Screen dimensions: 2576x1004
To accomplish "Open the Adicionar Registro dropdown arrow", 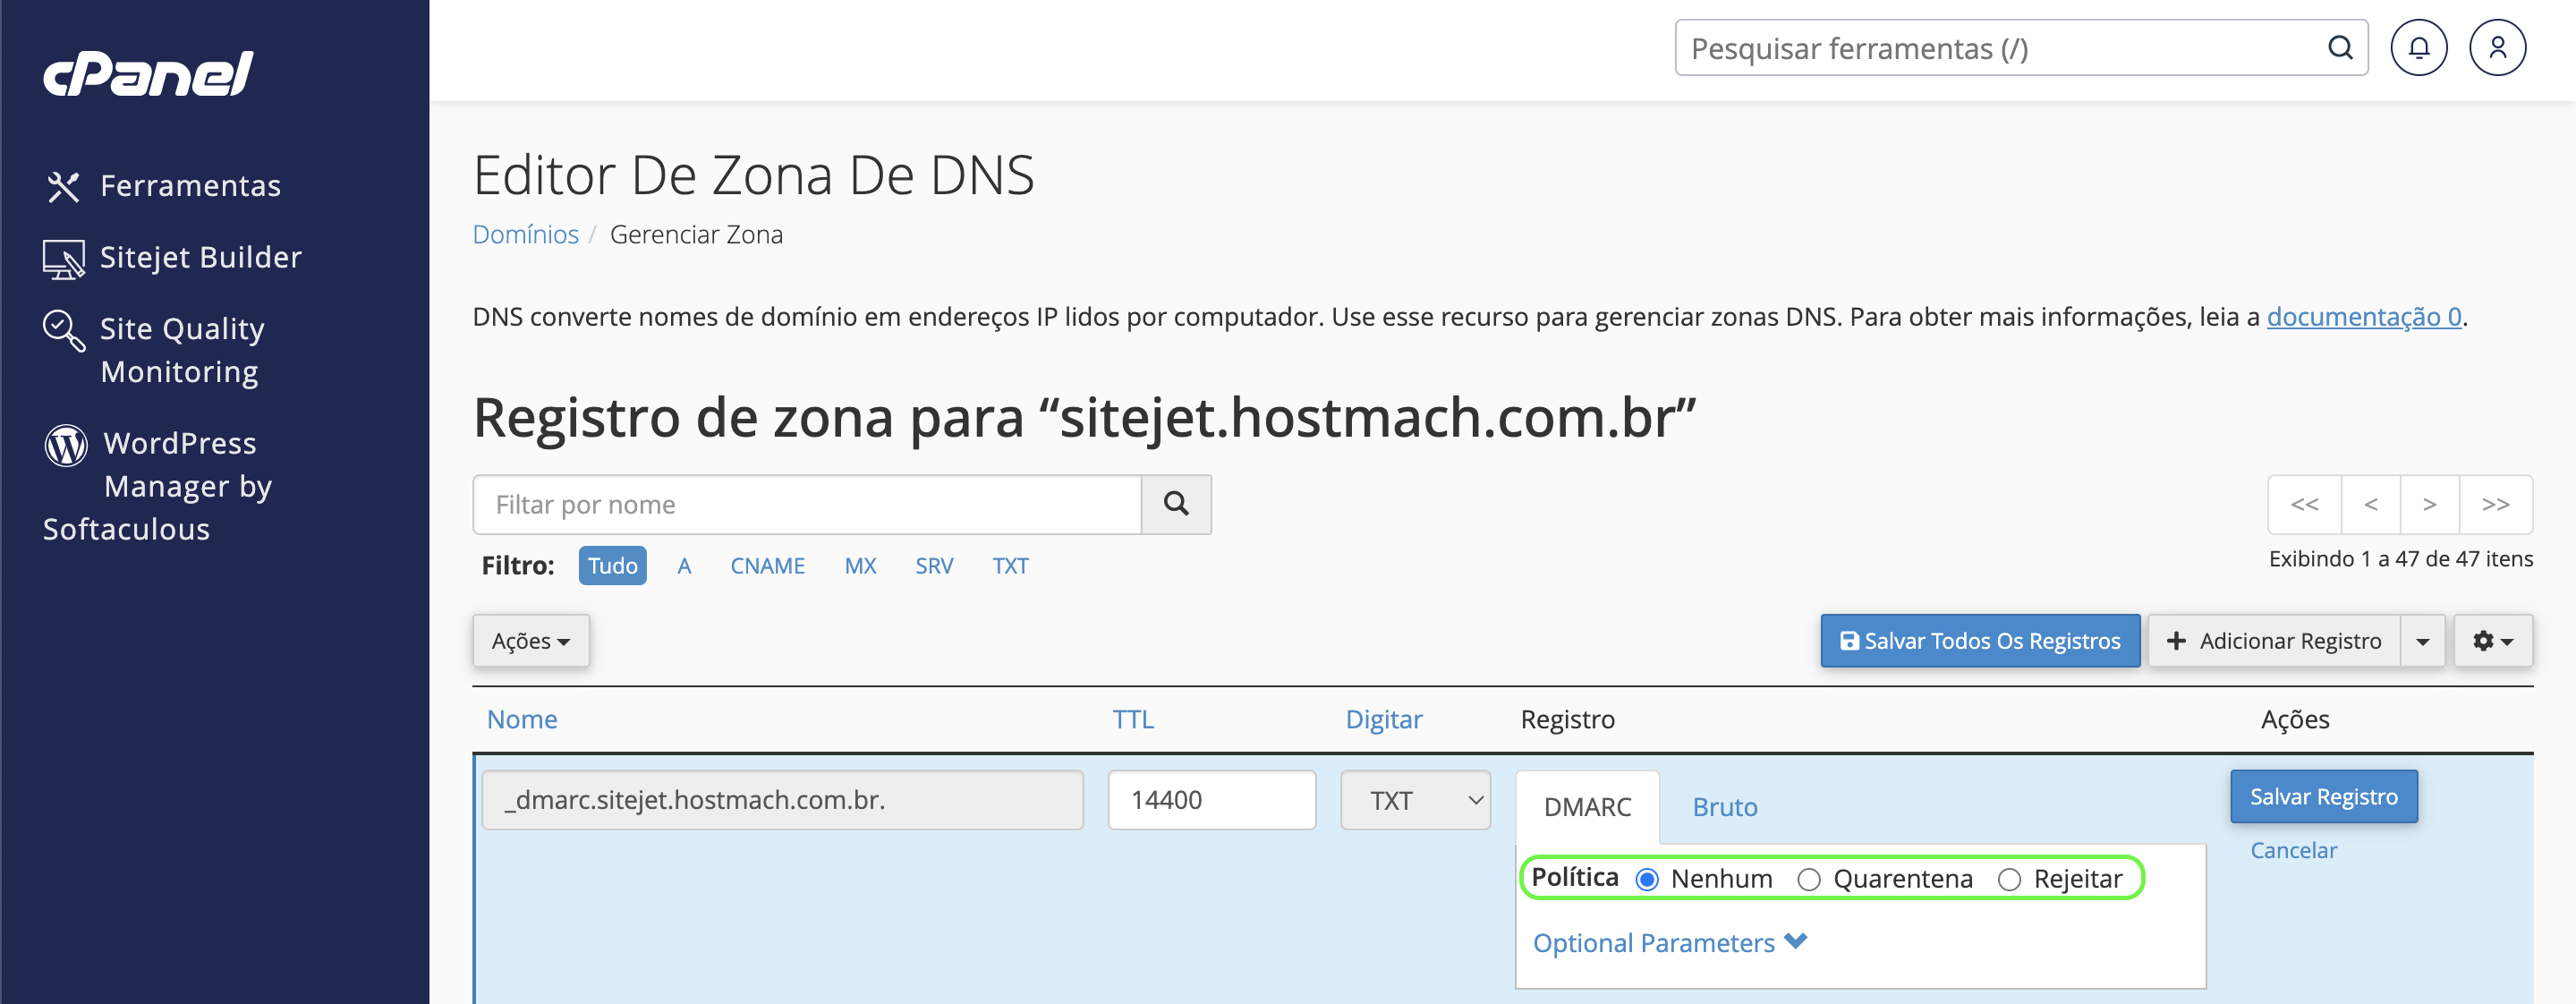I will [2422, 641].
